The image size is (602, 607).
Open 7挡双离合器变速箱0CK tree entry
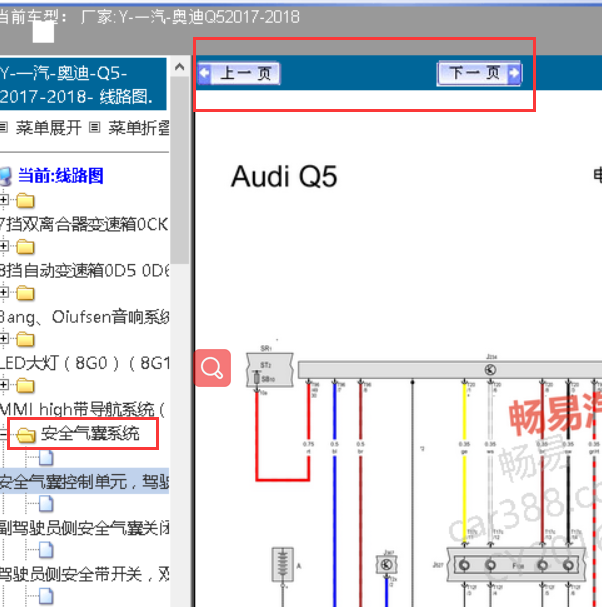point(84,224)
